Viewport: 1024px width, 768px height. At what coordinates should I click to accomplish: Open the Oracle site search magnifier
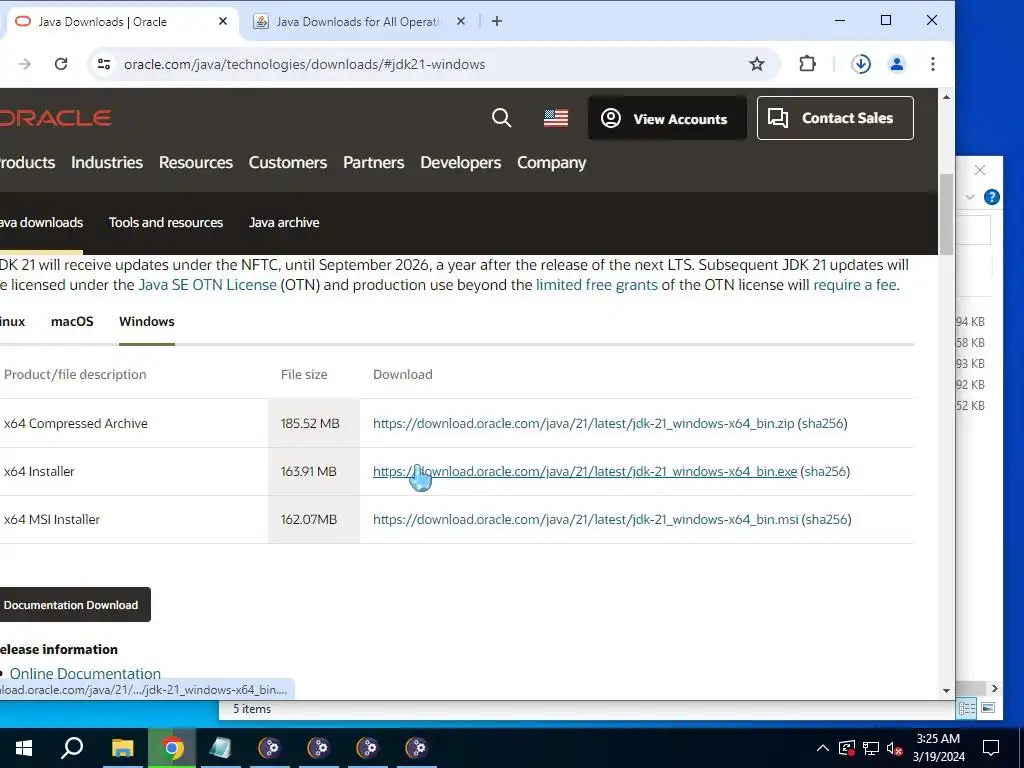click(x=502, y=118)
